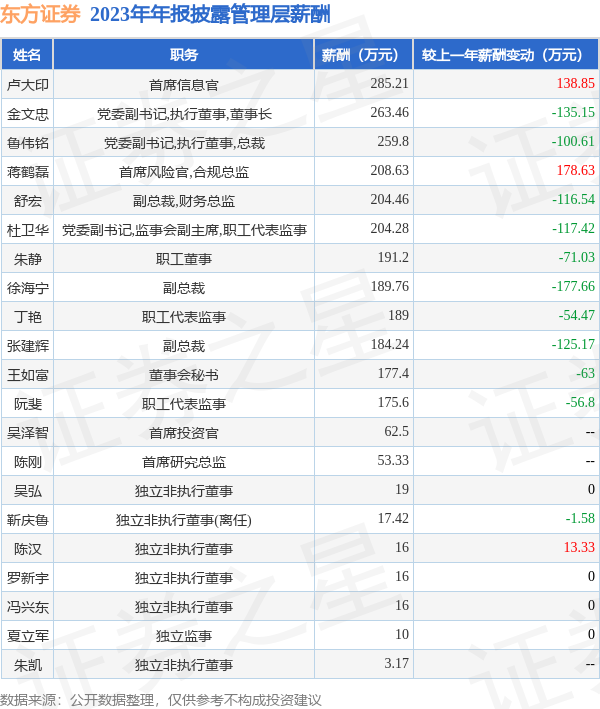Select change value 178.63
600x709 pixels.
[575, 170]
